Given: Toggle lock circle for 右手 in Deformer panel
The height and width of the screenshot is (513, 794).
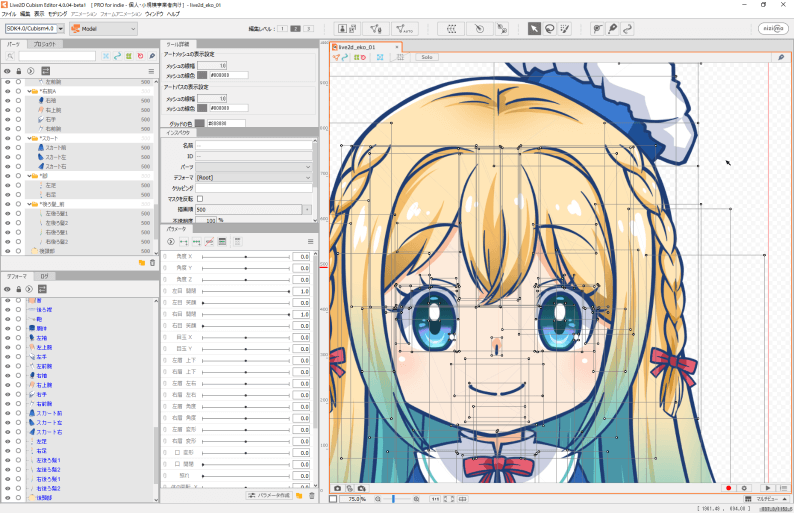Looking at the screenshot, I should pos(19,394).
